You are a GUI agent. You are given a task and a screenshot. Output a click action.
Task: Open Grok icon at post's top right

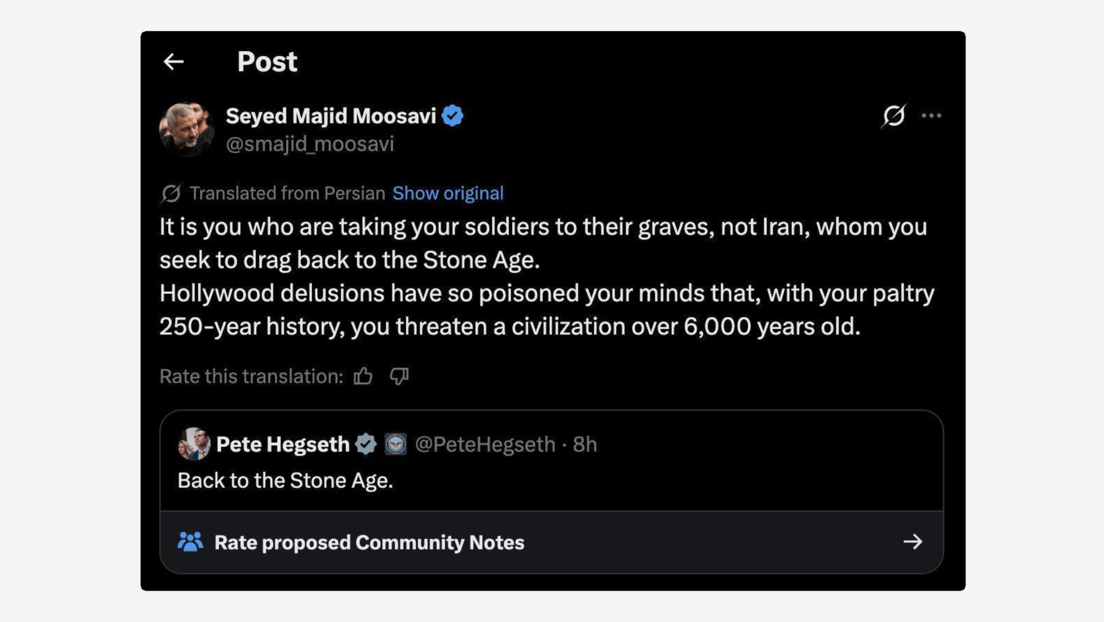(894, 116)
